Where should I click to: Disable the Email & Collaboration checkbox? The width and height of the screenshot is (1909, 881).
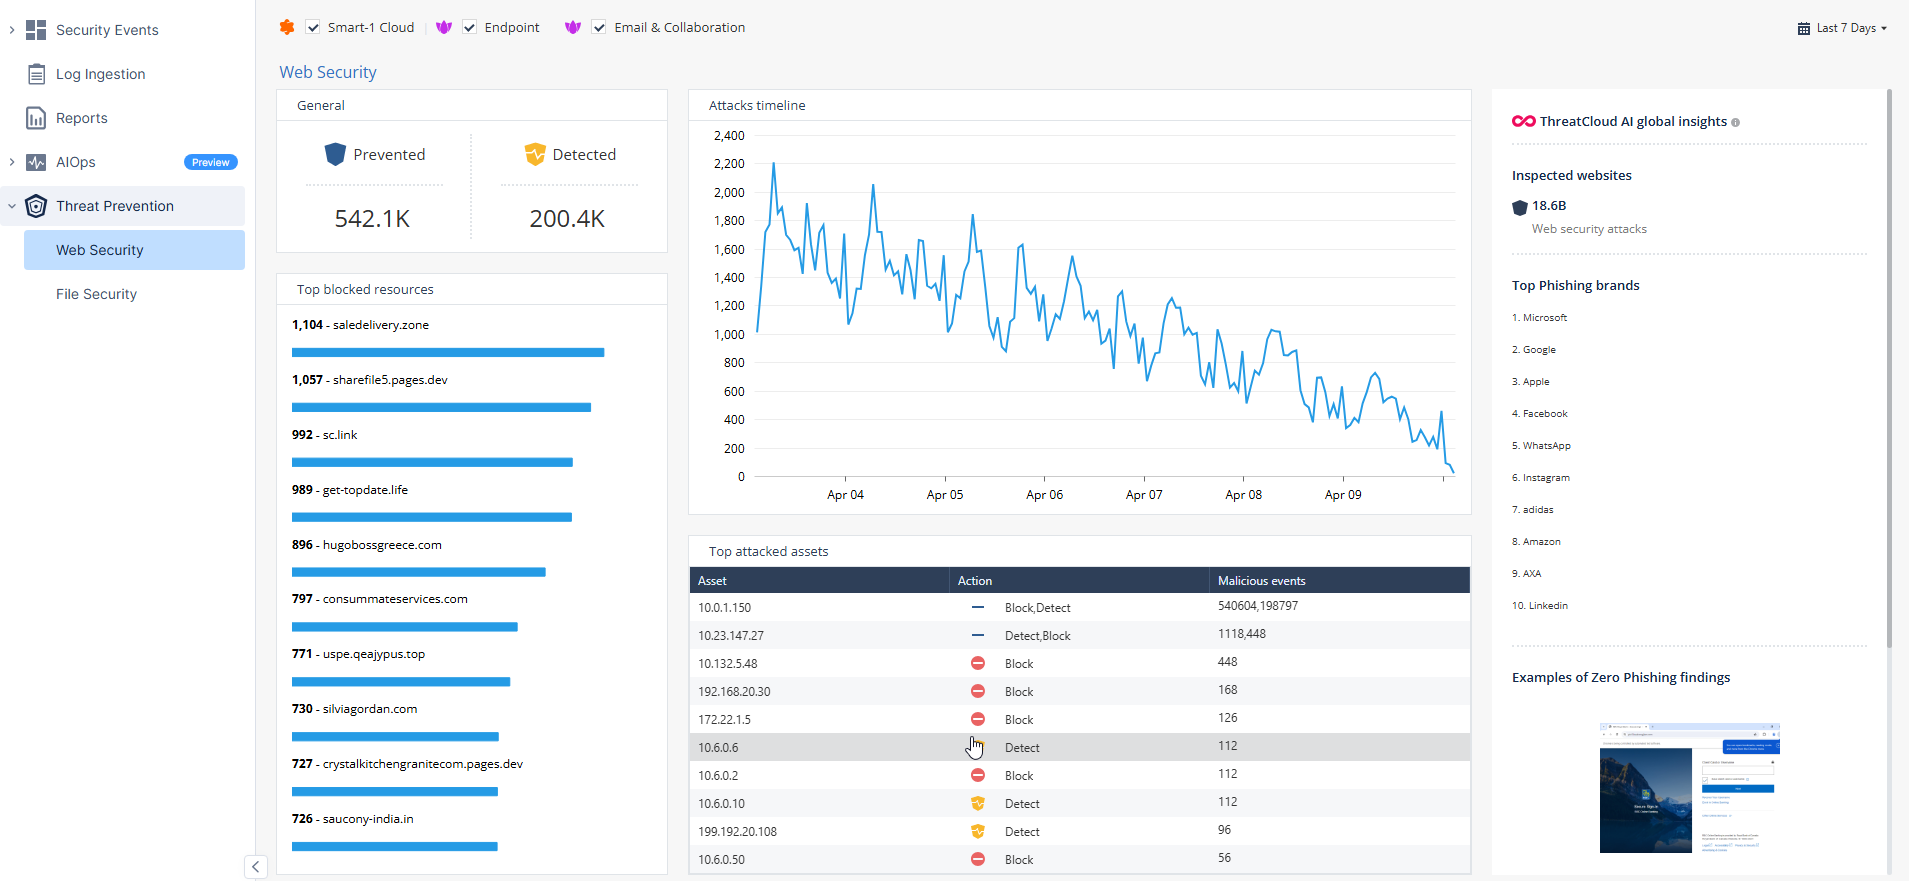(x=599, y=28)
